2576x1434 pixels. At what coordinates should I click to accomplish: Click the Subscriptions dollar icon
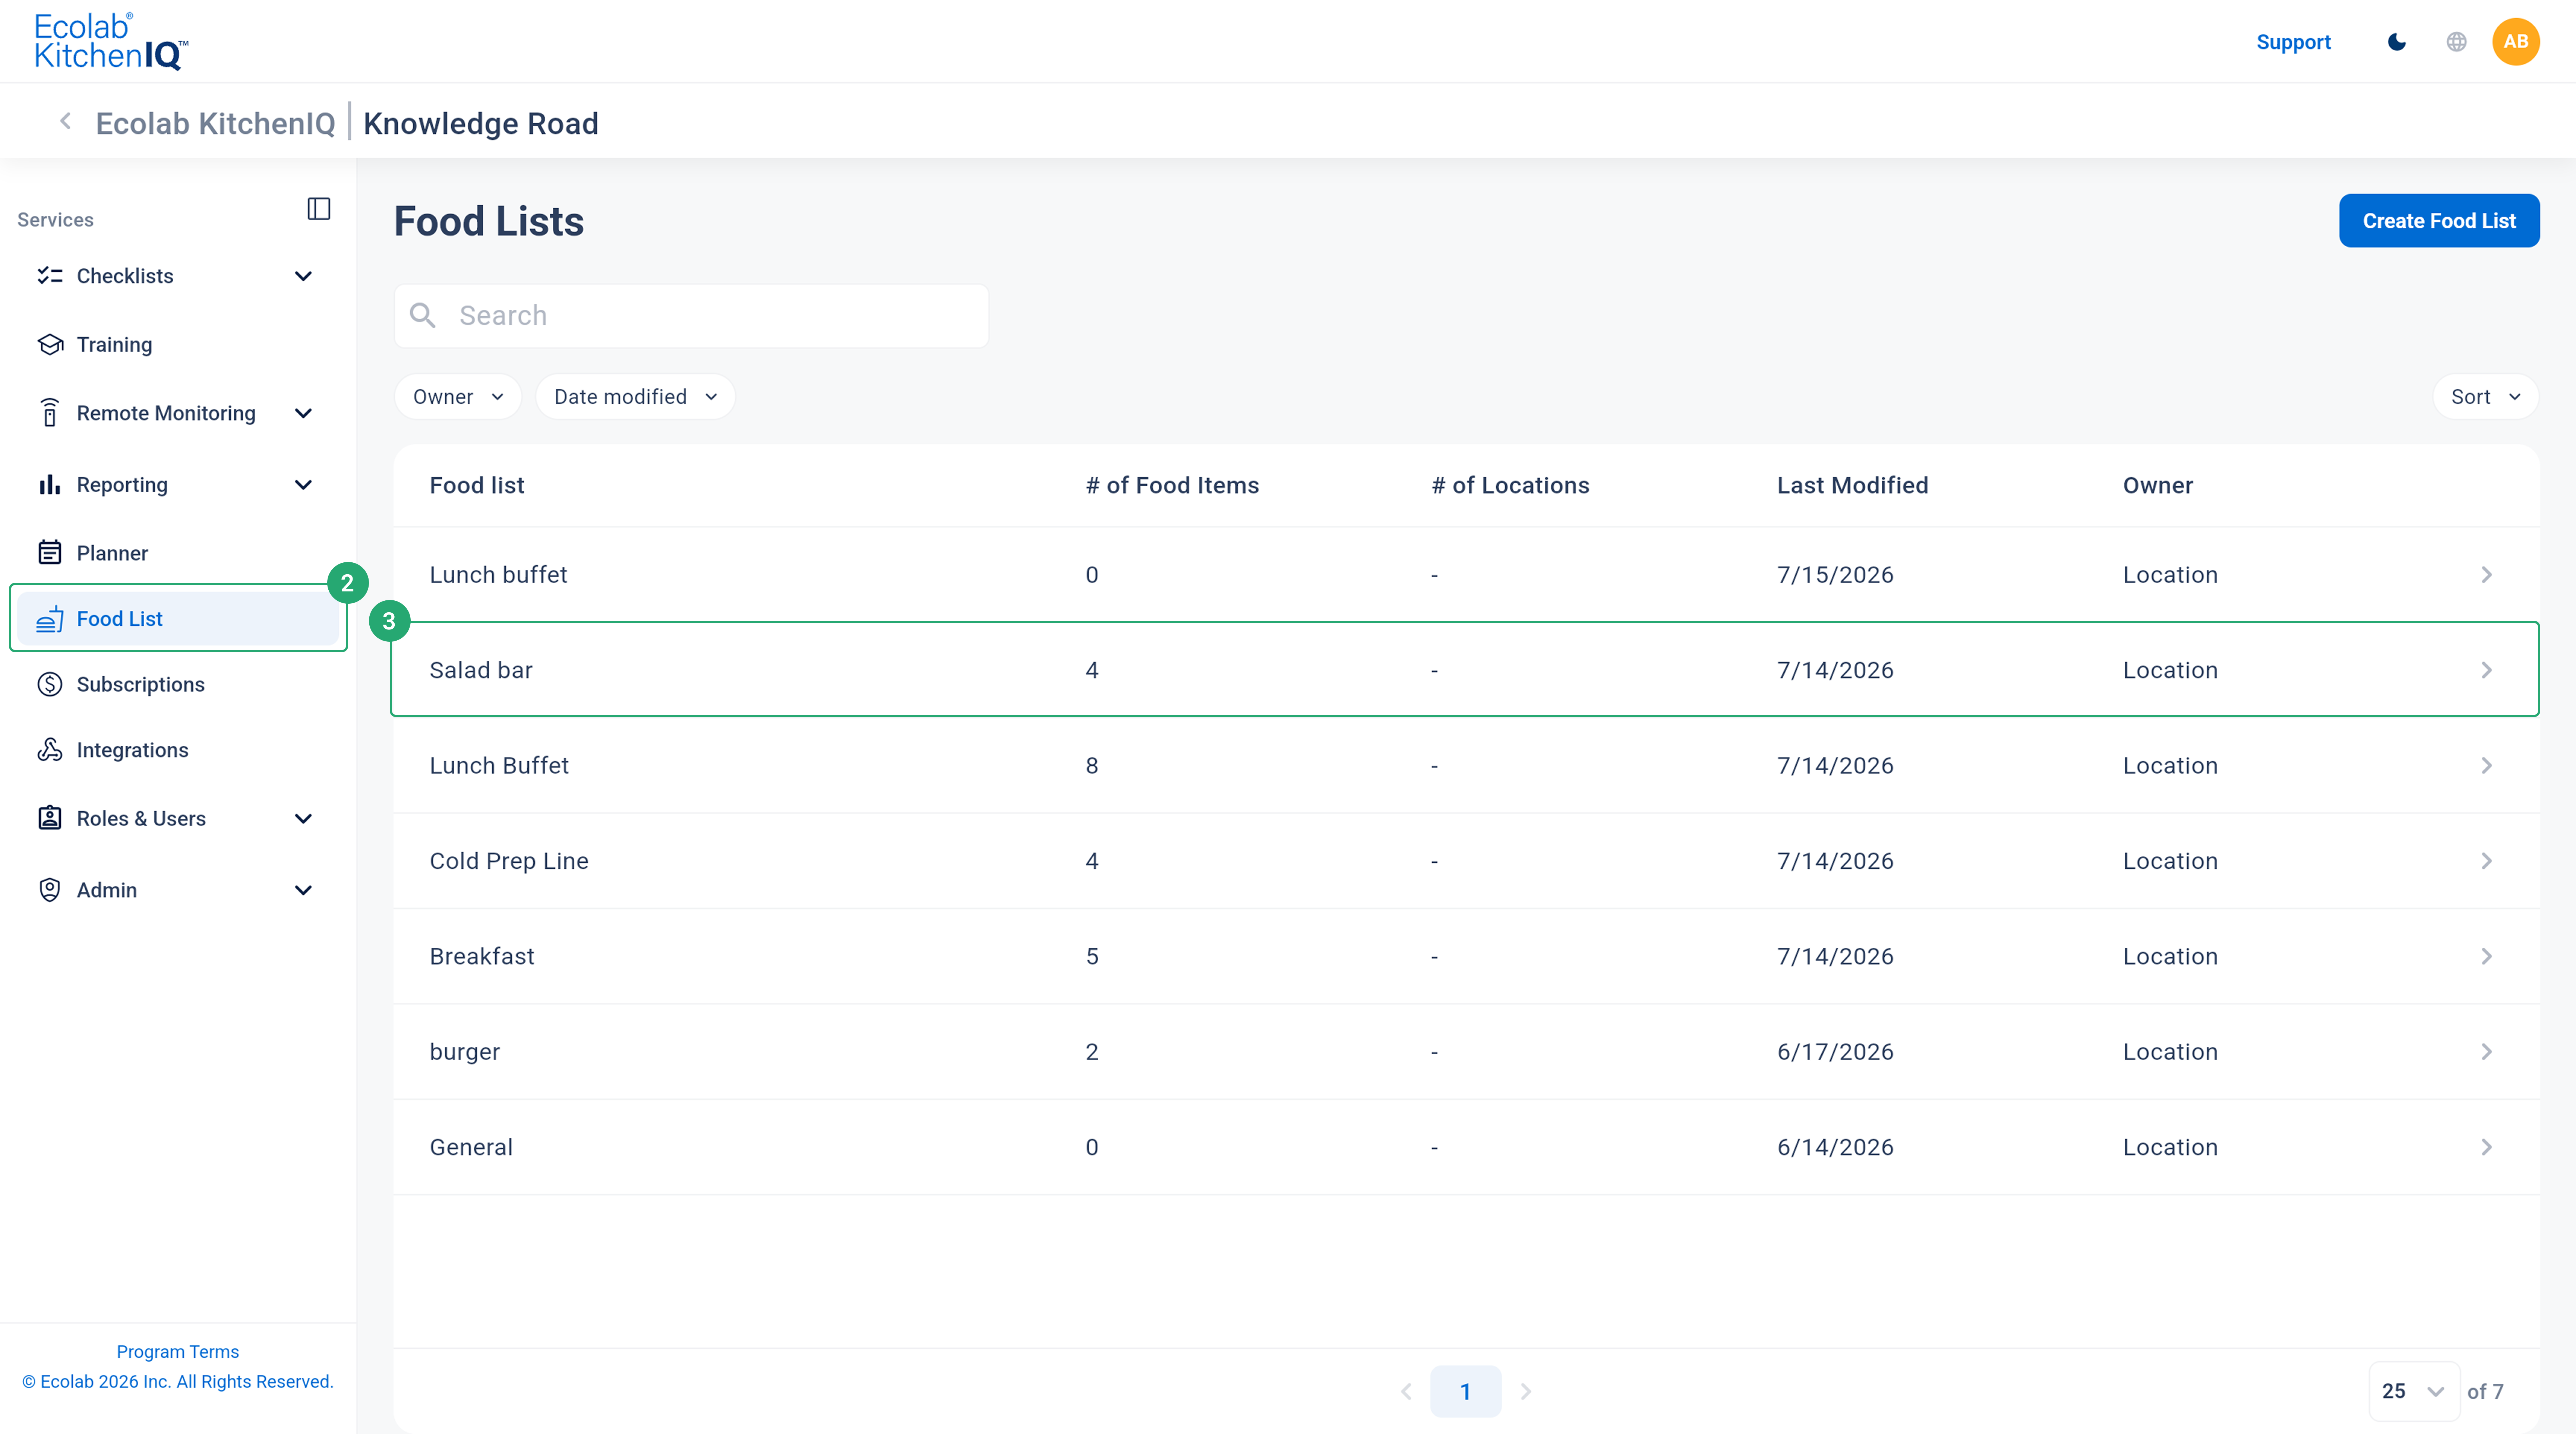(x=50, y=685)
